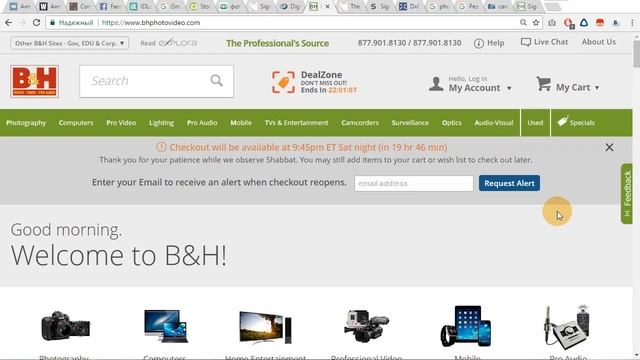
Task: Expand Other B&H Sites dropdown
Action: pyautogui.click(x=70, y=43)
